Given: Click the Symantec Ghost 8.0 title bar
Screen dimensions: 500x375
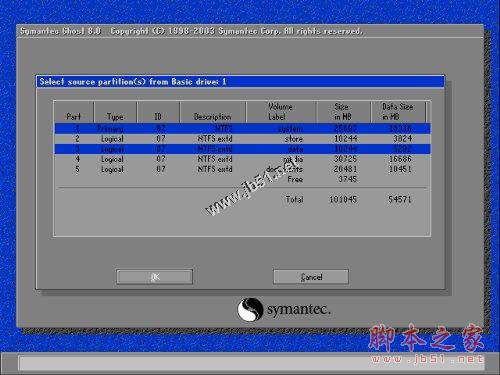Looking at the screenshot, I should pyautogui.click(x=250, y=31).
